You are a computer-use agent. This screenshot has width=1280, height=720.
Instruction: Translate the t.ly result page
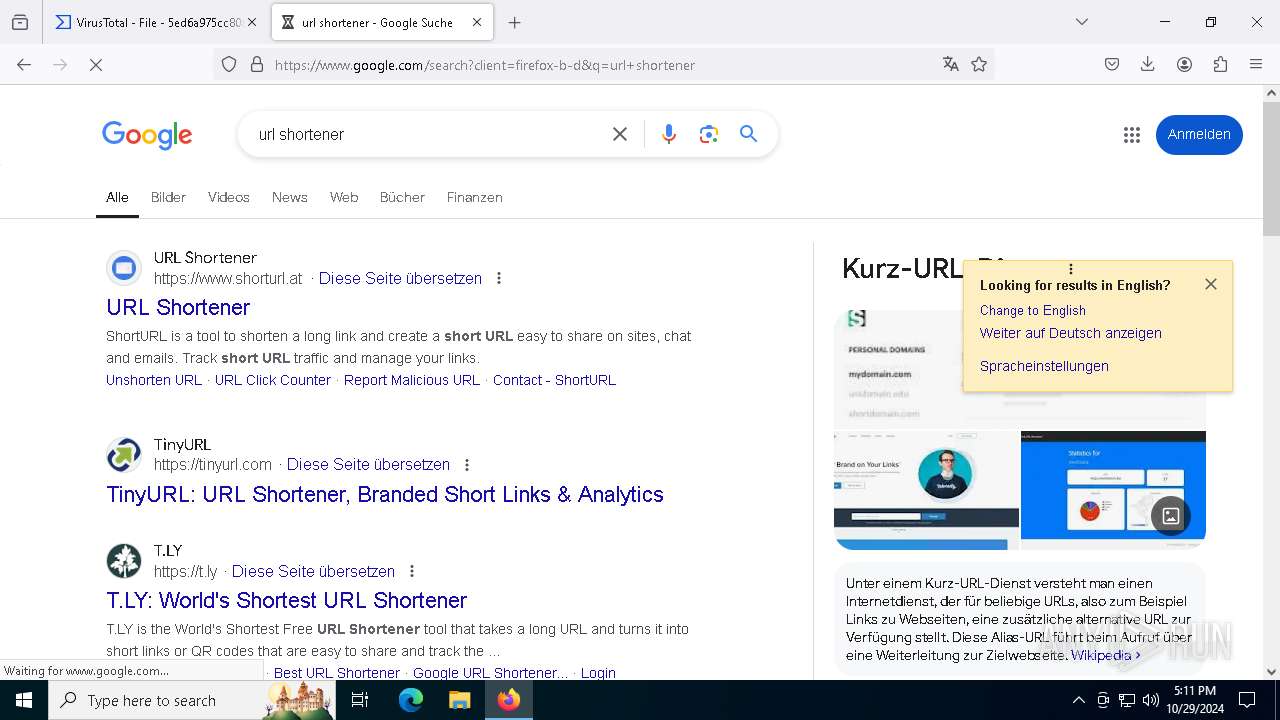click(x=313, y=571)
